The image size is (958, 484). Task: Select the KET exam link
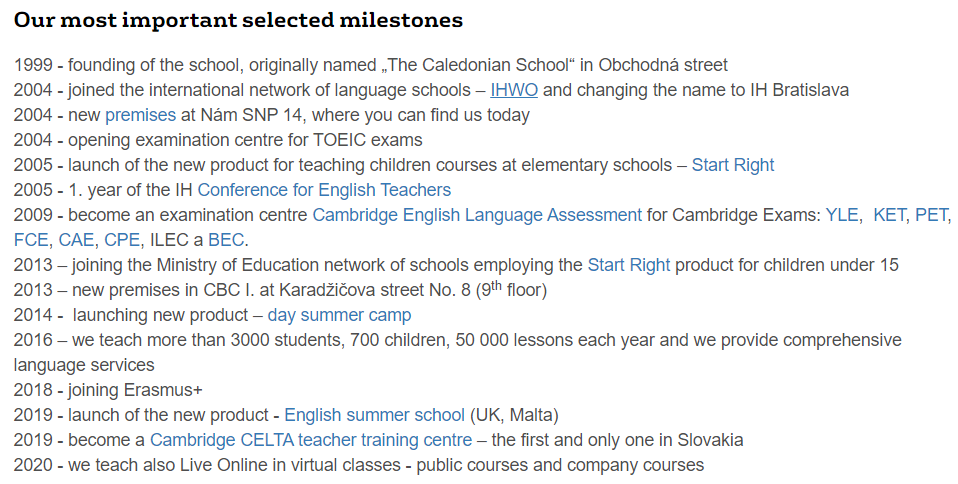pyautogui.click(x=890, y=215)
